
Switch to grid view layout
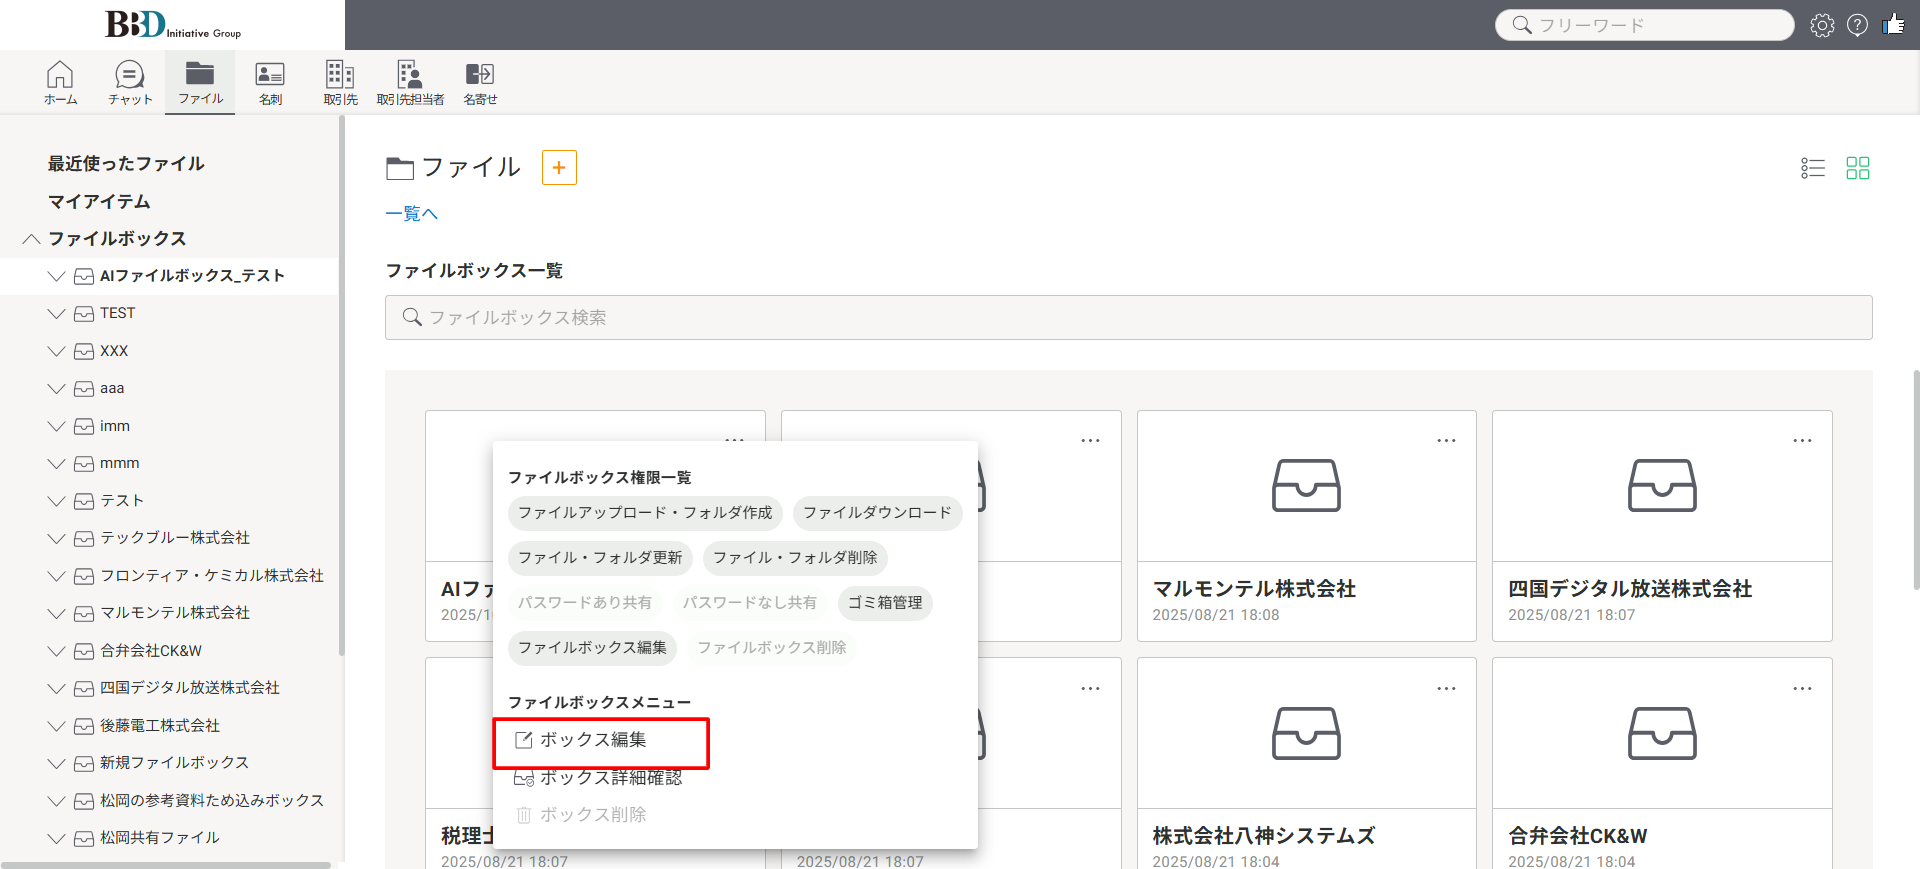(x=1857, y=168)
